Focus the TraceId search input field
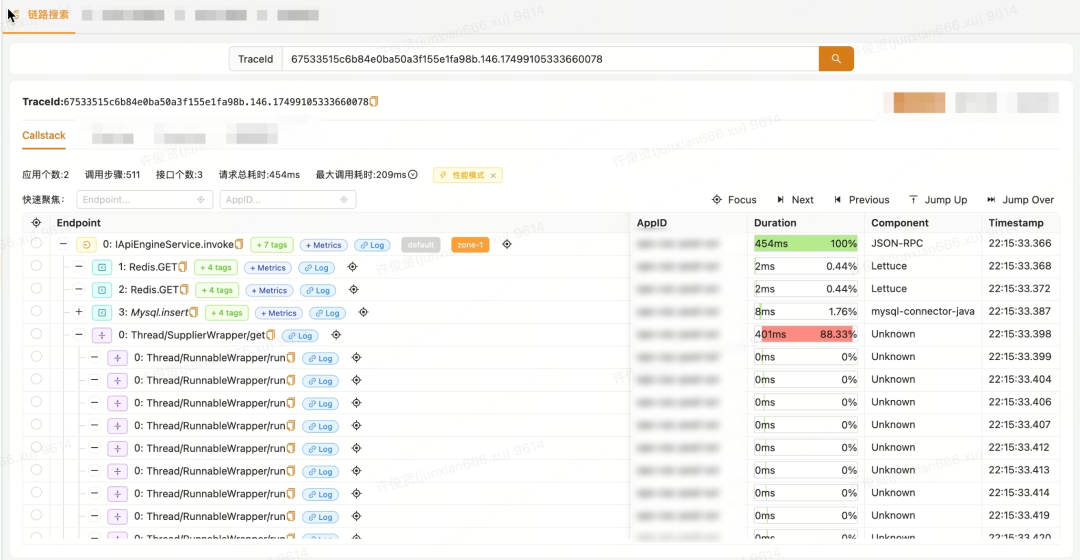Viewport: 1080px width, 560px height. pyautogui.click(x=550, y=59)
